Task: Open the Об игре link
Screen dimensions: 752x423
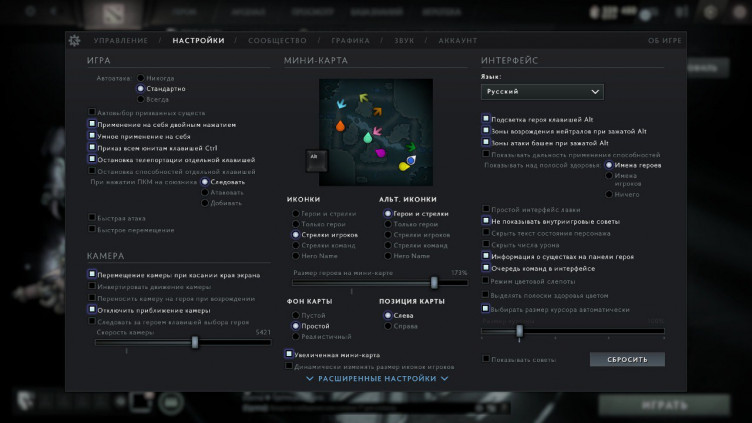Action: click(664, 41)
